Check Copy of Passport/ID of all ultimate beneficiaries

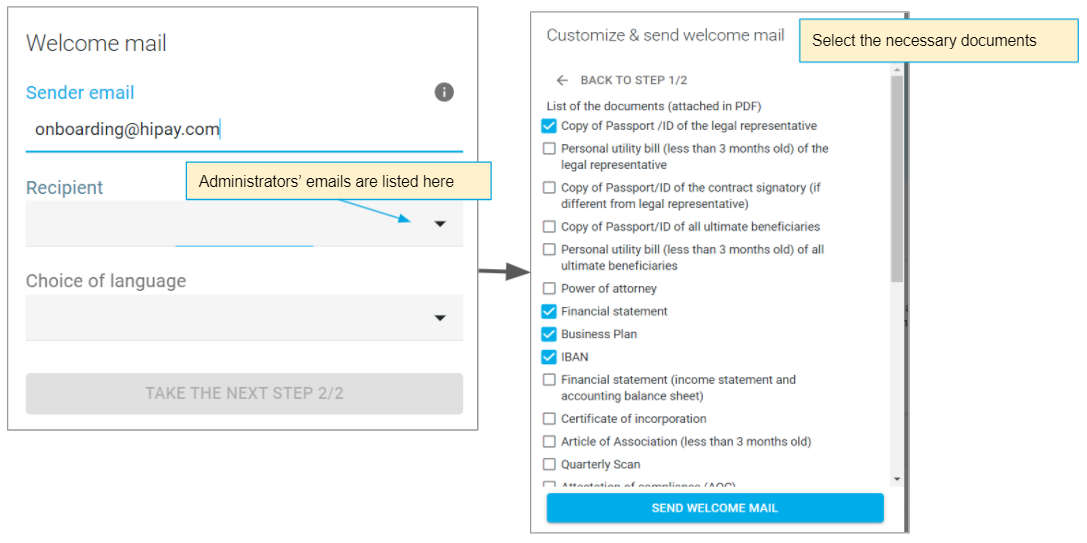coord(549,227)
